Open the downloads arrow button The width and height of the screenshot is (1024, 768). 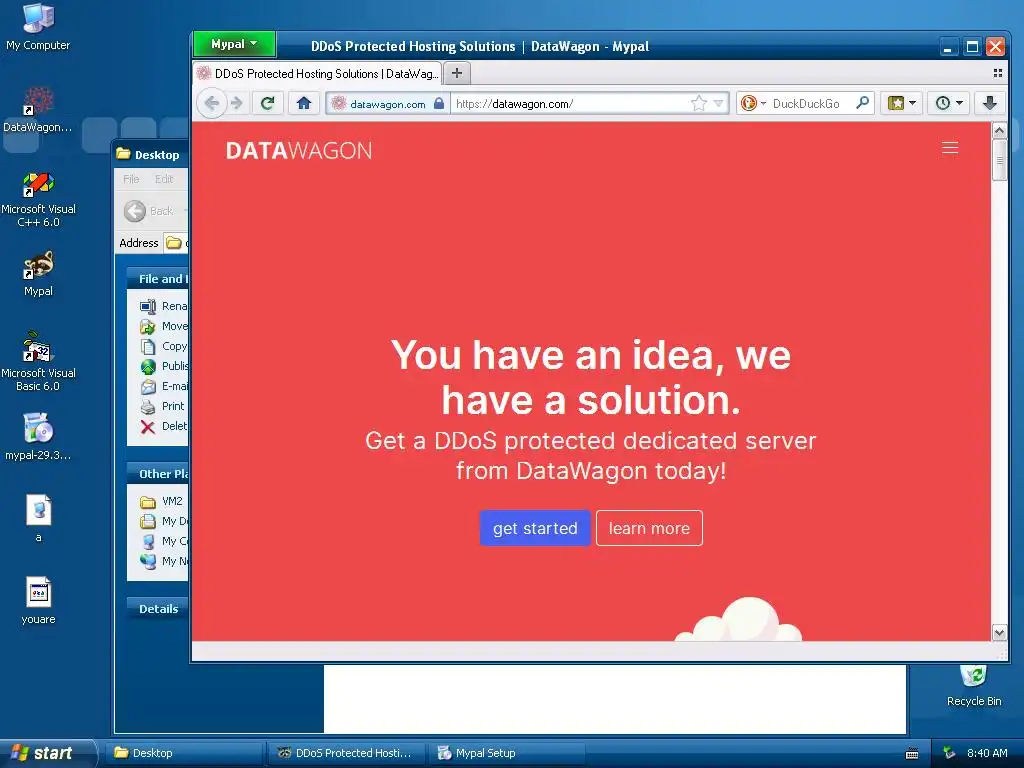[990, 103]
